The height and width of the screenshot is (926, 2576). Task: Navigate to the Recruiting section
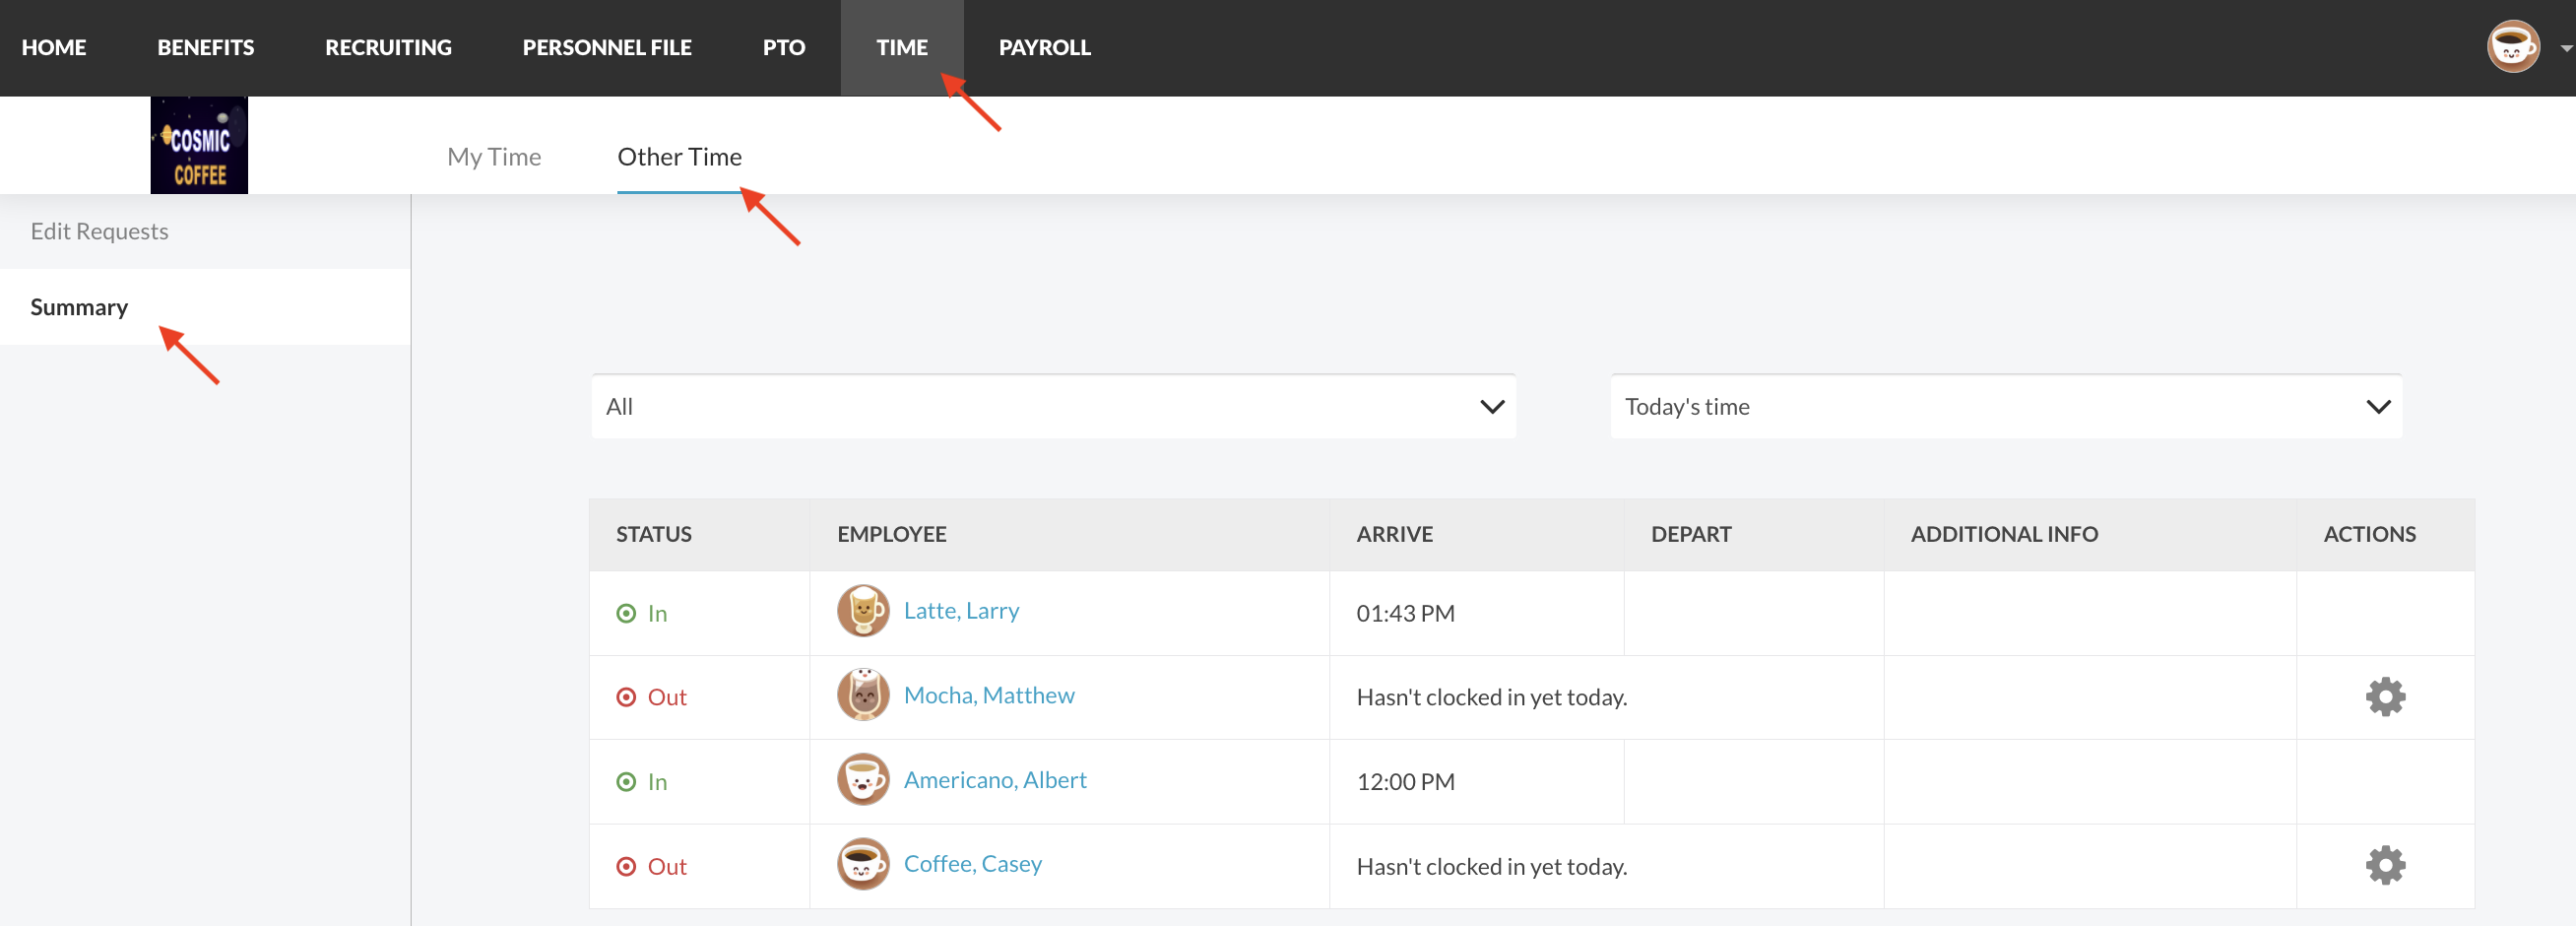(x=388, y=47)
